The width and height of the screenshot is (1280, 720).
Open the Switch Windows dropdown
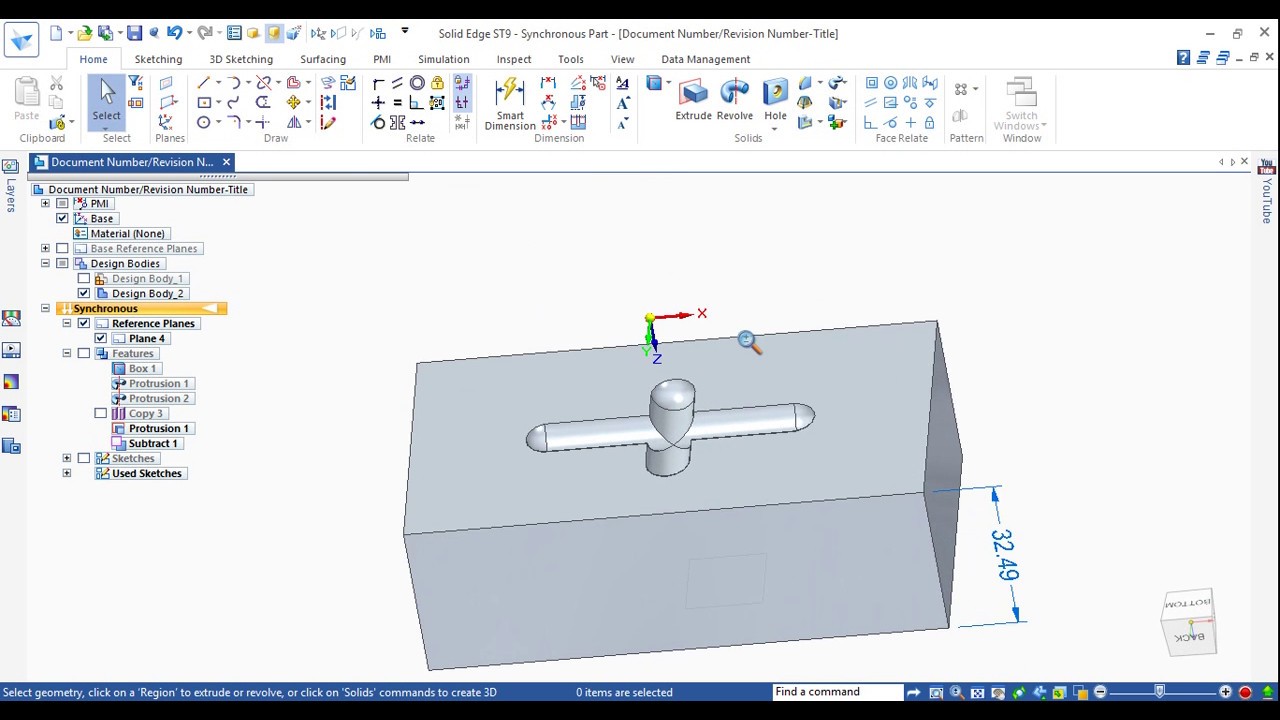point(1021,104)
